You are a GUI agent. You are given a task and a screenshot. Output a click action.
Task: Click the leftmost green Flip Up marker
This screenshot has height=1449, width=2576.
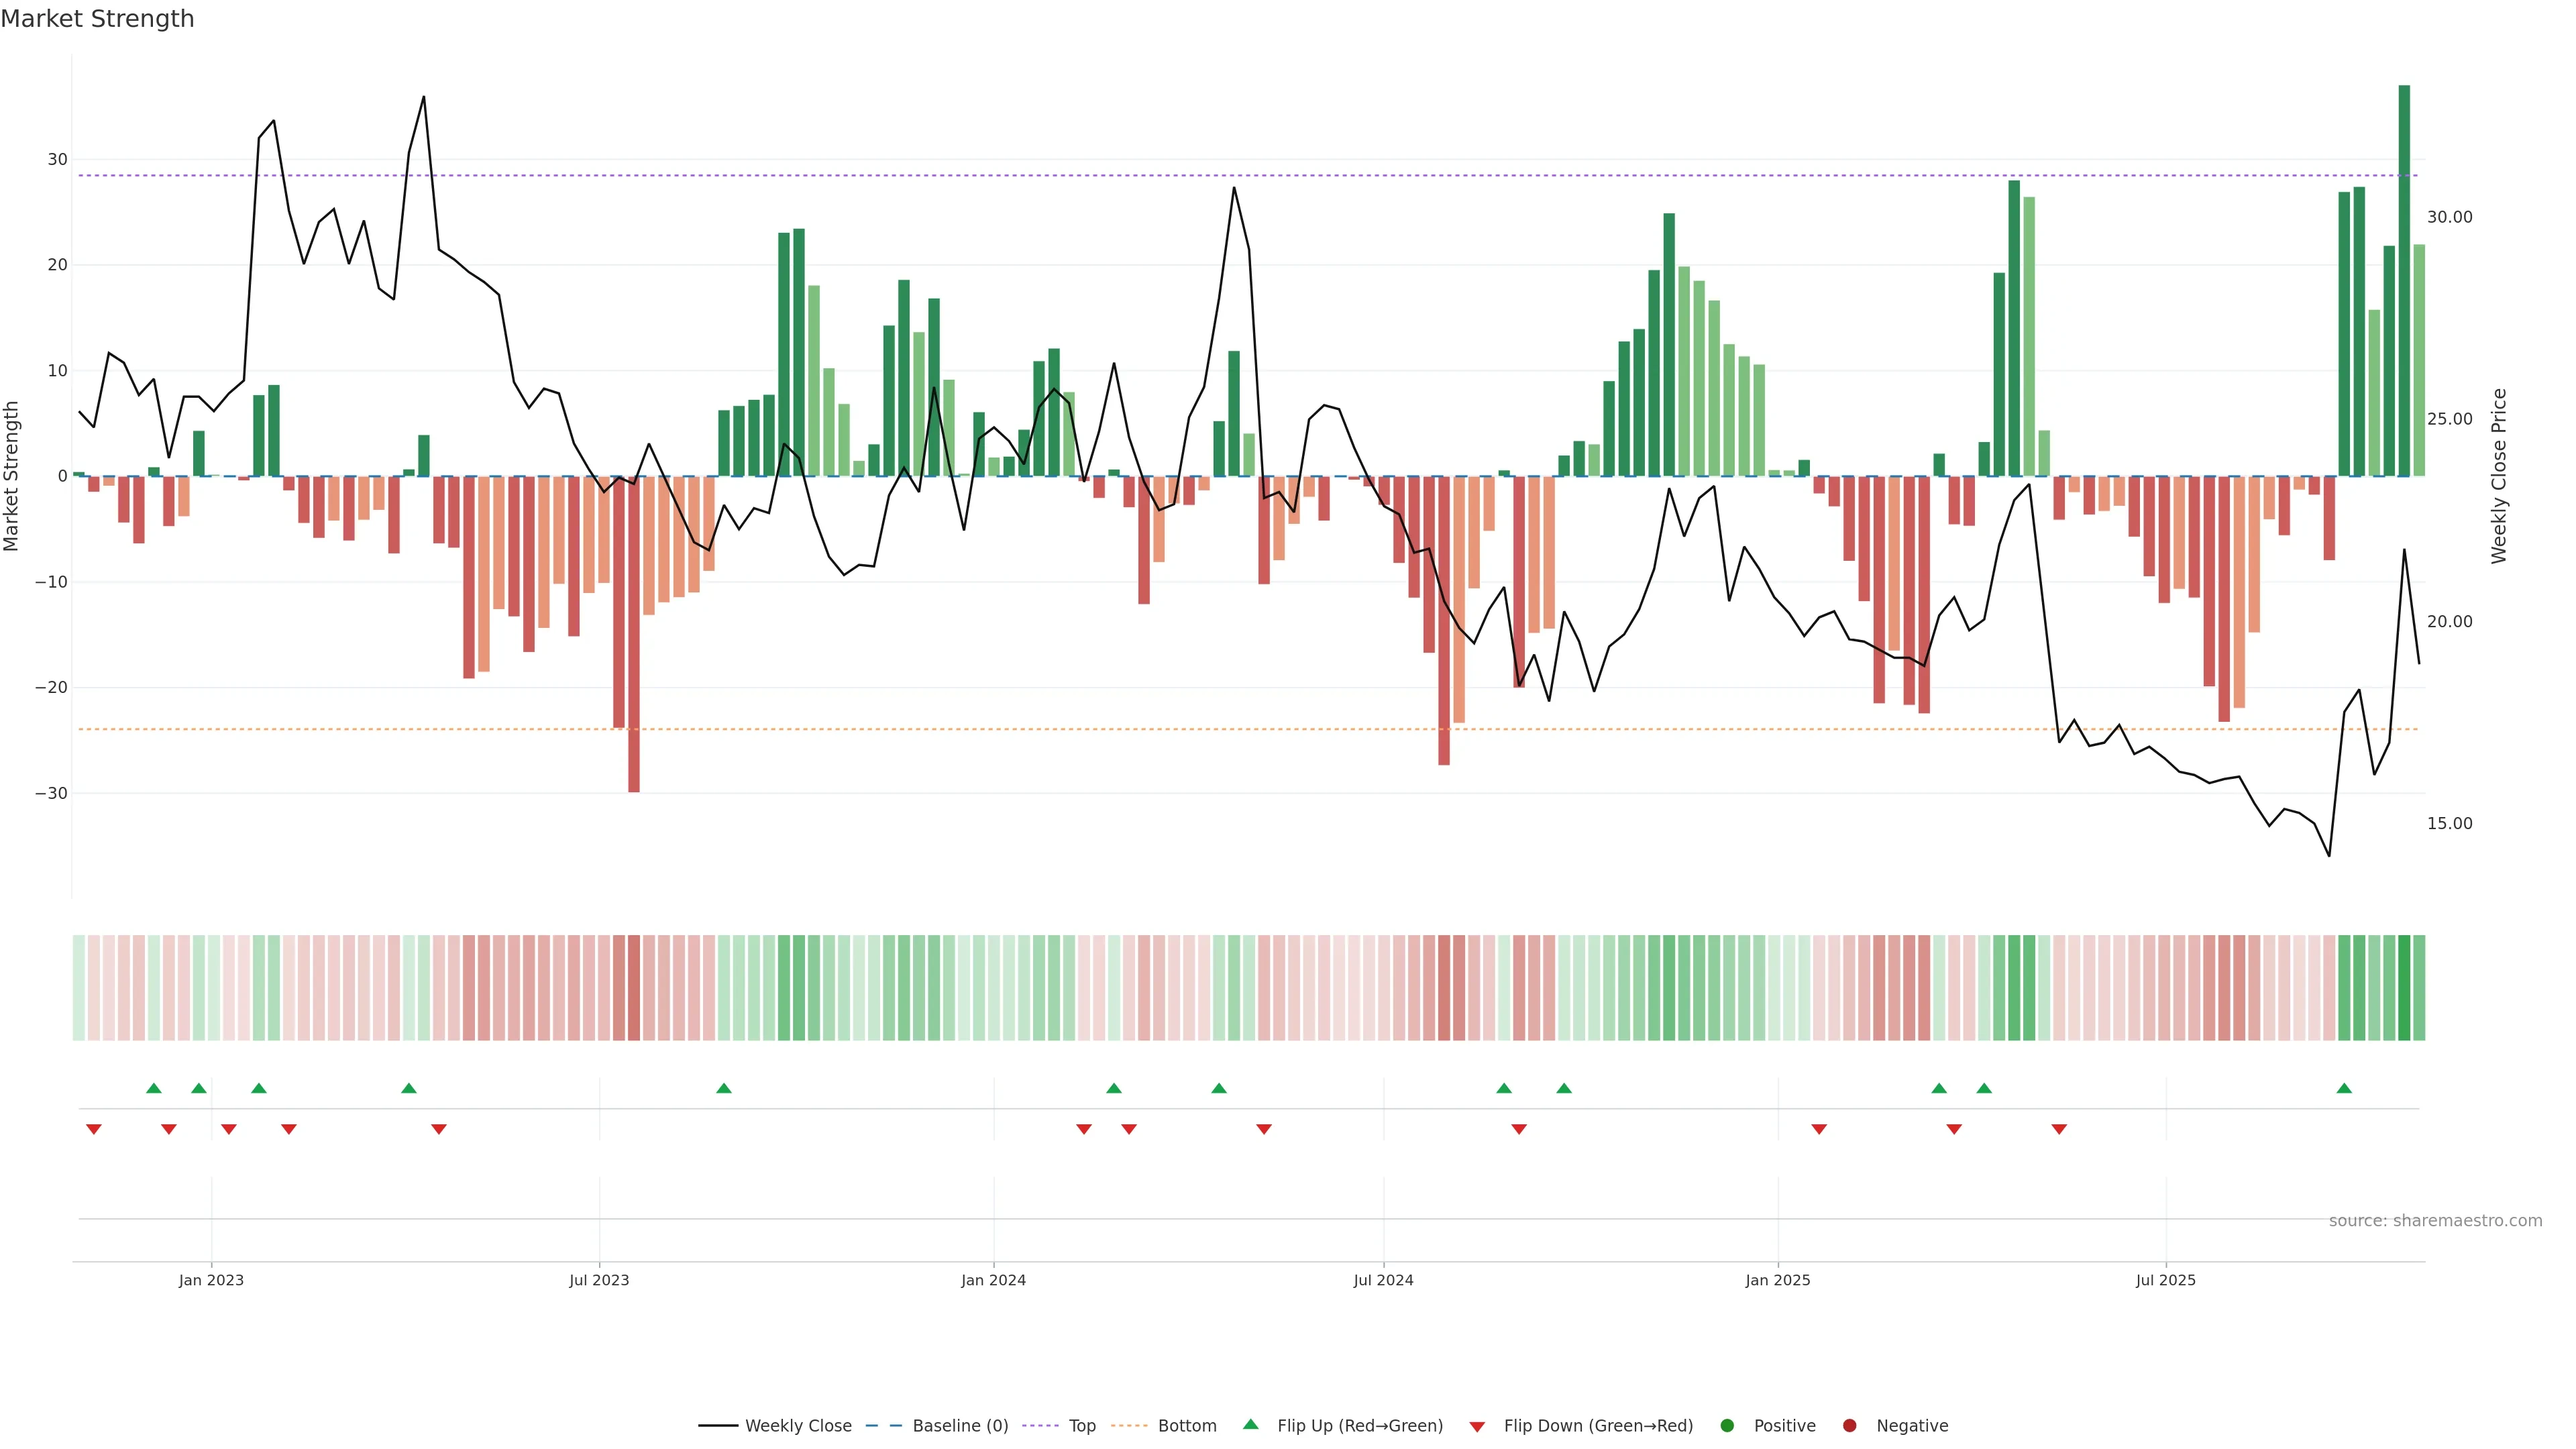tap(154, 1088)
